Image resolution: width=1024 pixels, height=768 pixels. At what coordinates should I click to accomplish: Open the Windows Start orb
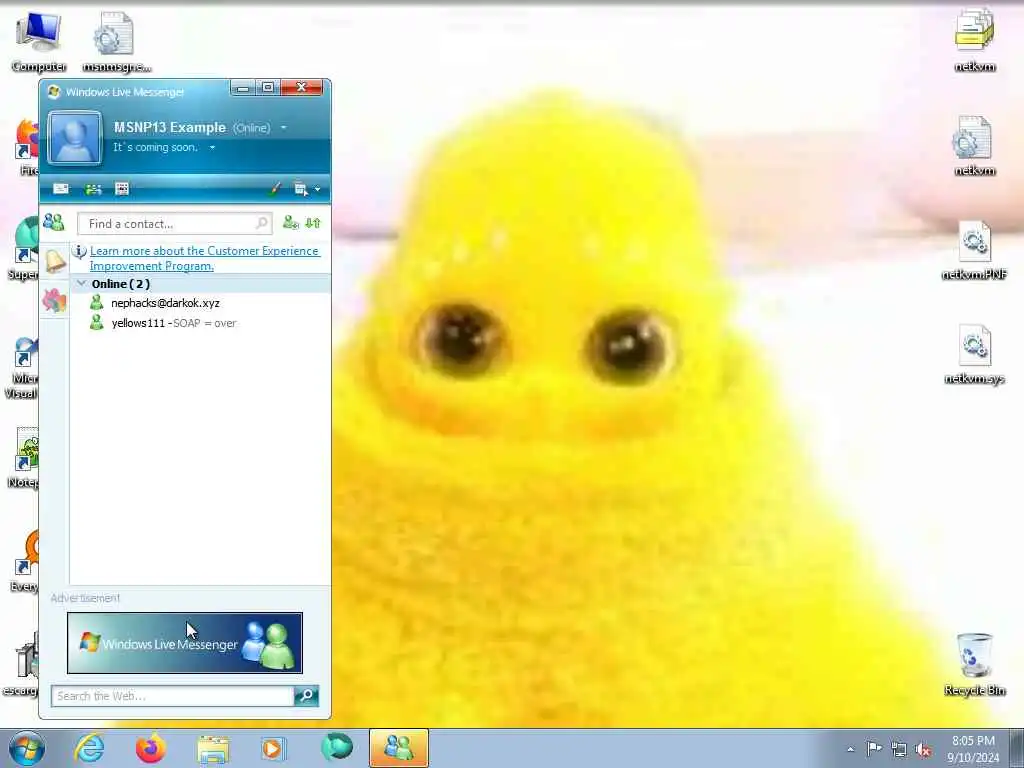point(26,748)
